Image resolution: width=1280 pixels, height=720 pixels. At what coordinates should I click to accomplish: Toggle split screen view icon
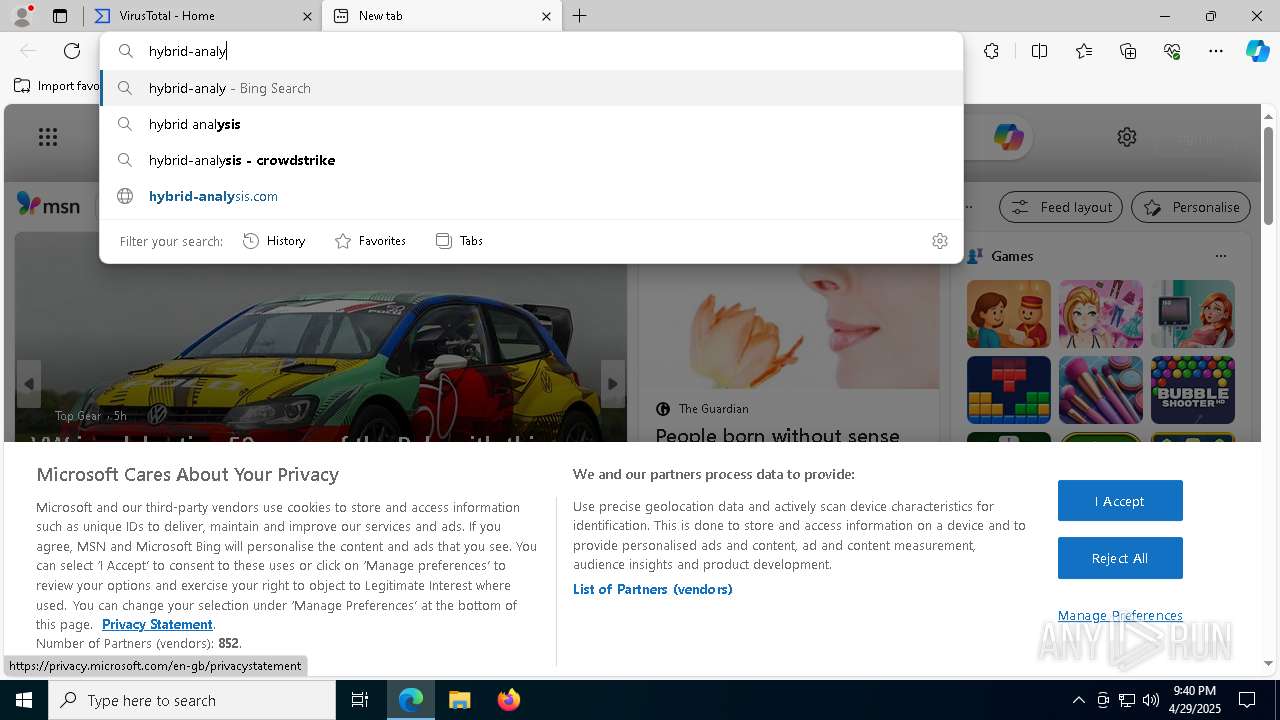(1039, 51)
